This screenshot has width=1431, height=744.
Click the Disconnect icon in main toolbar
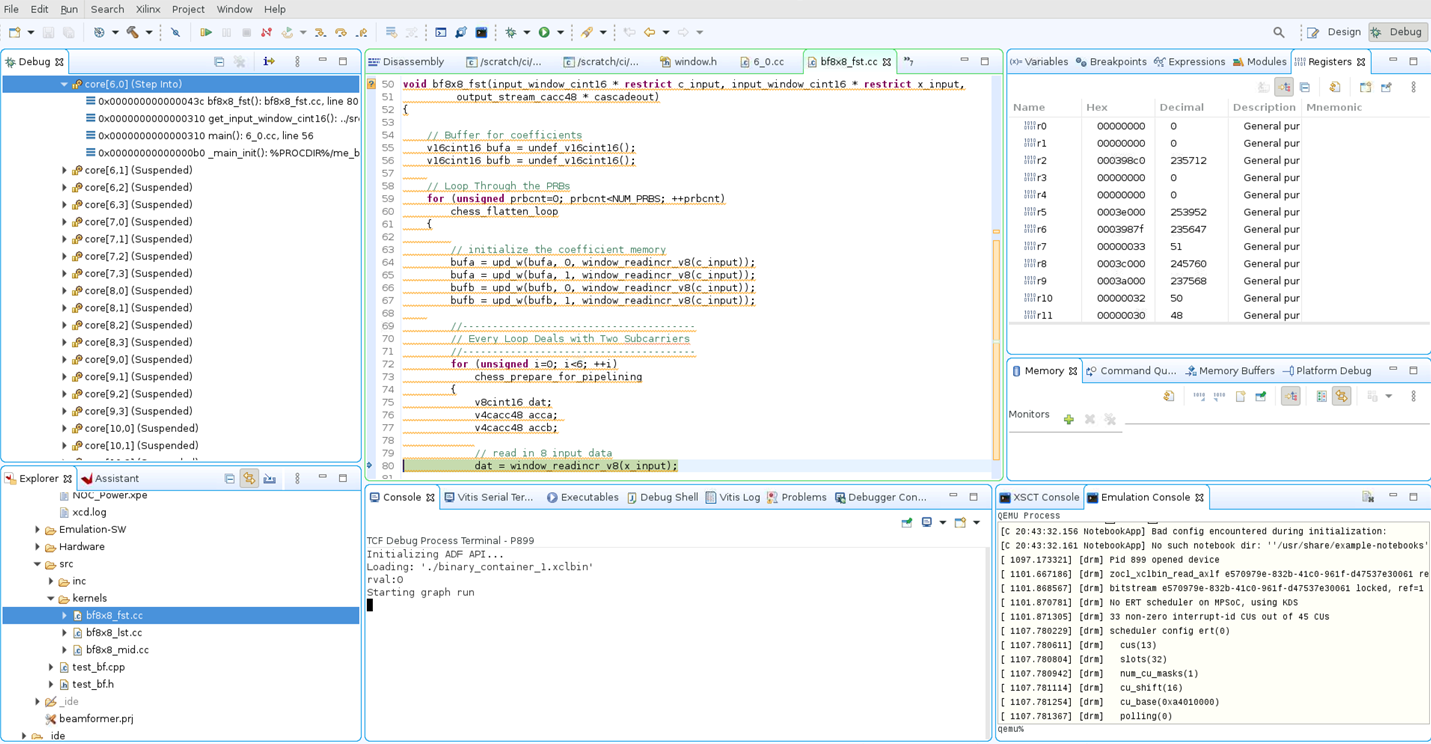pyautogui.click(x=266, y=32)
